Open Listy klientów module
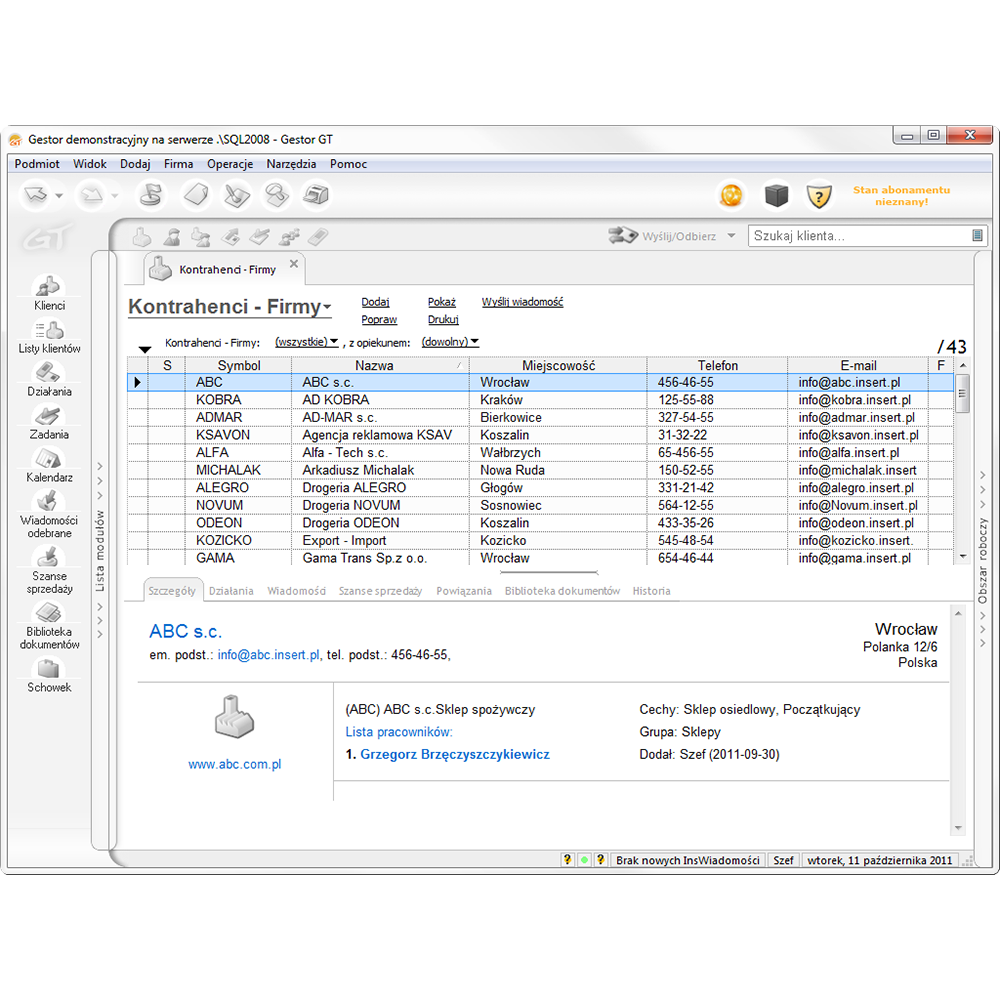Screen dimensions: 1000x1000 pos(49,332)
